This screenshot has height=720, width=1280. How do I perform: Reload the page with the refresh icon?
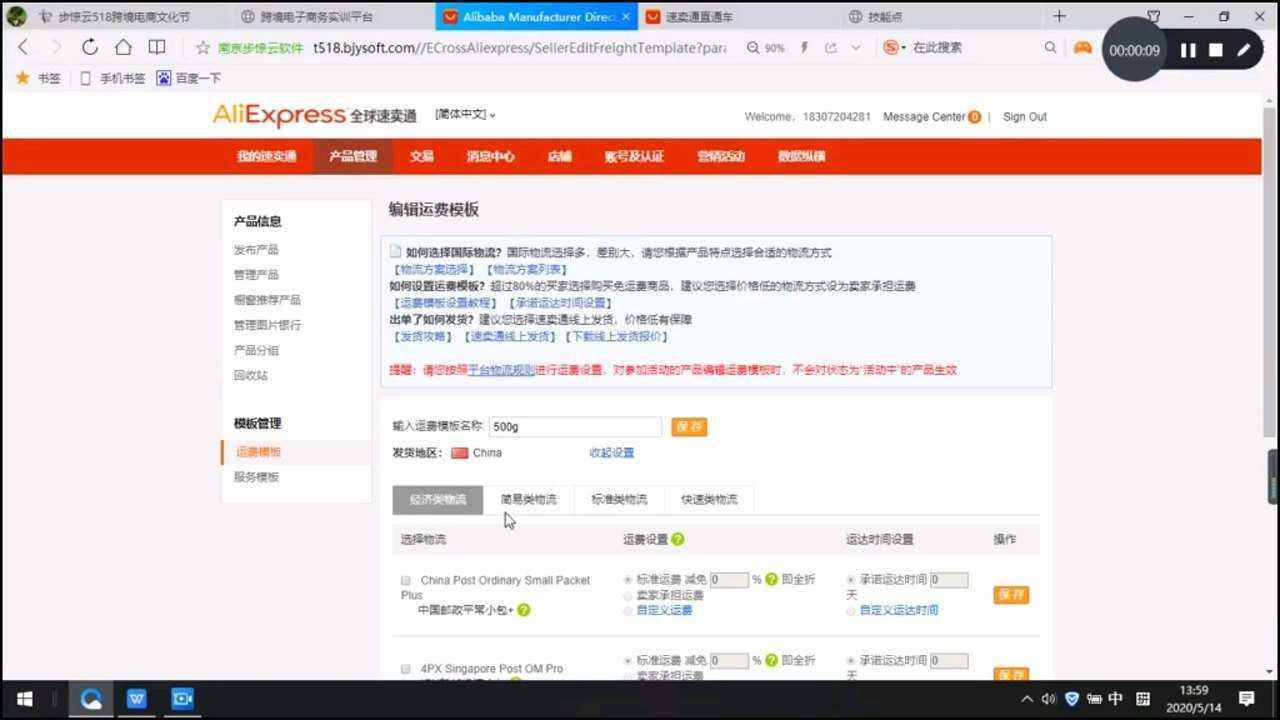pos(89,47)
